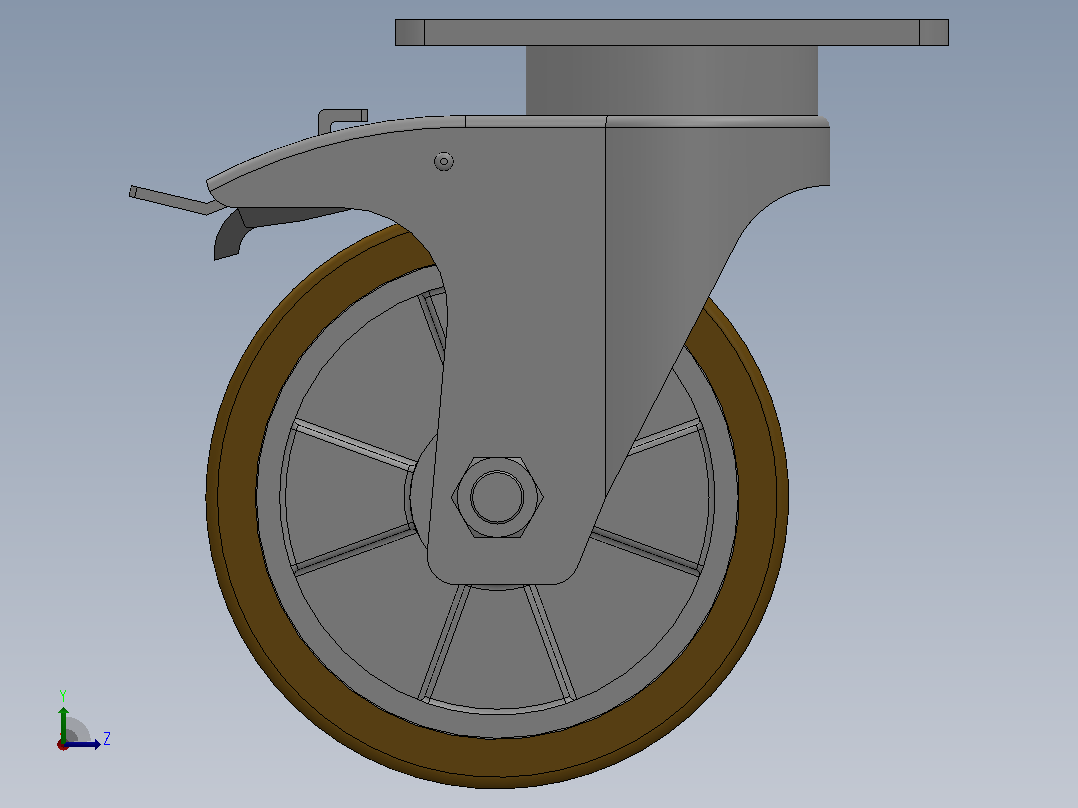
Task: Click the blue Z axis arrow of the triad
Action: click(x=84, y=744)
